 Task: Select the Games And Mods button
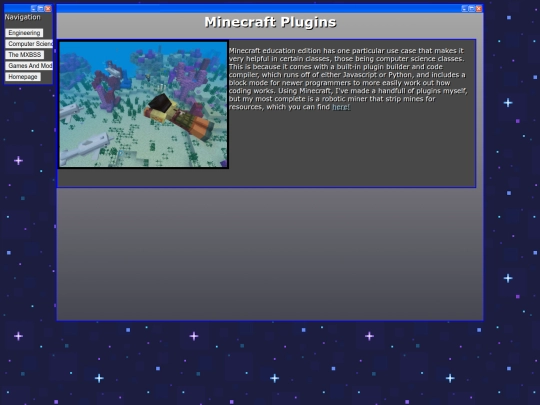(29, 66)
